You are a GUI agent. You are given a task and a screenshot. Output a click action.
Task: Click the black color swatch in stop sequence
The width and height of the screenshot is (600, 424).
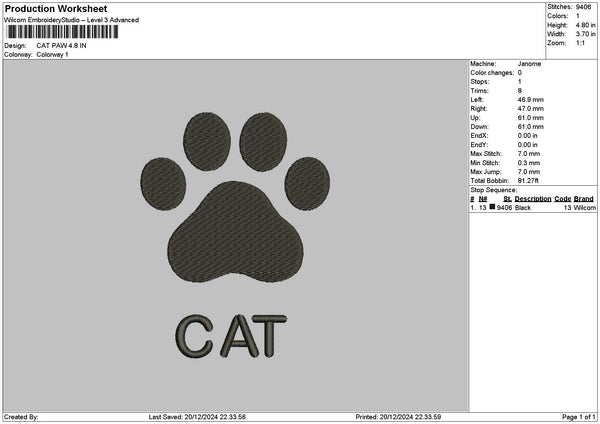coord(492,207)
